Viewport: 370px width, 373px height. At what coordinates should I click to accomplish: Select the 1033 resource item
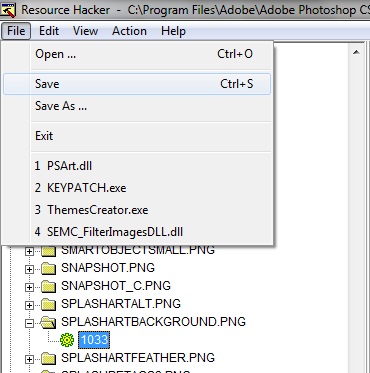point(94,340)
